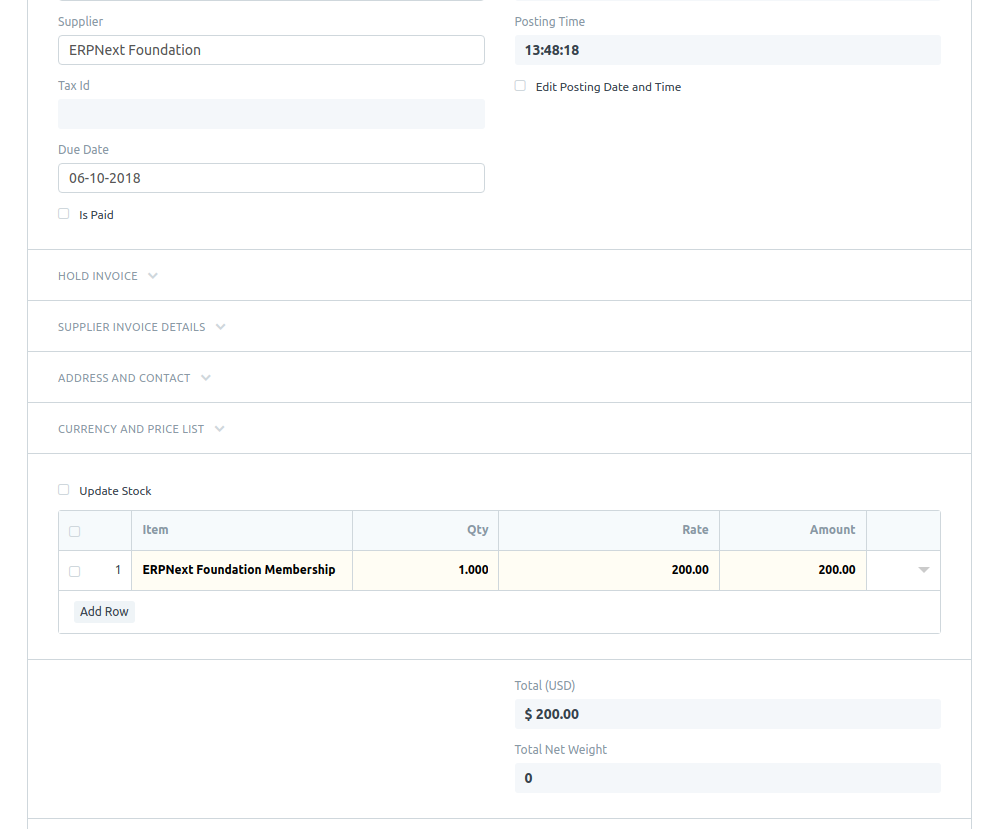Click the Add Row button
The height and width of the screenshot is (829, 1008).
coord(103,611)
